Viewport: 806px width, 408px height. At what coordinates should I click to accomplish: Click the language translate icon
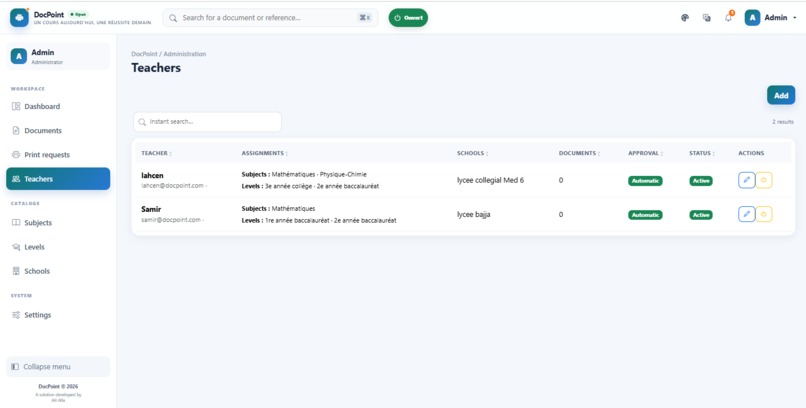707,17
